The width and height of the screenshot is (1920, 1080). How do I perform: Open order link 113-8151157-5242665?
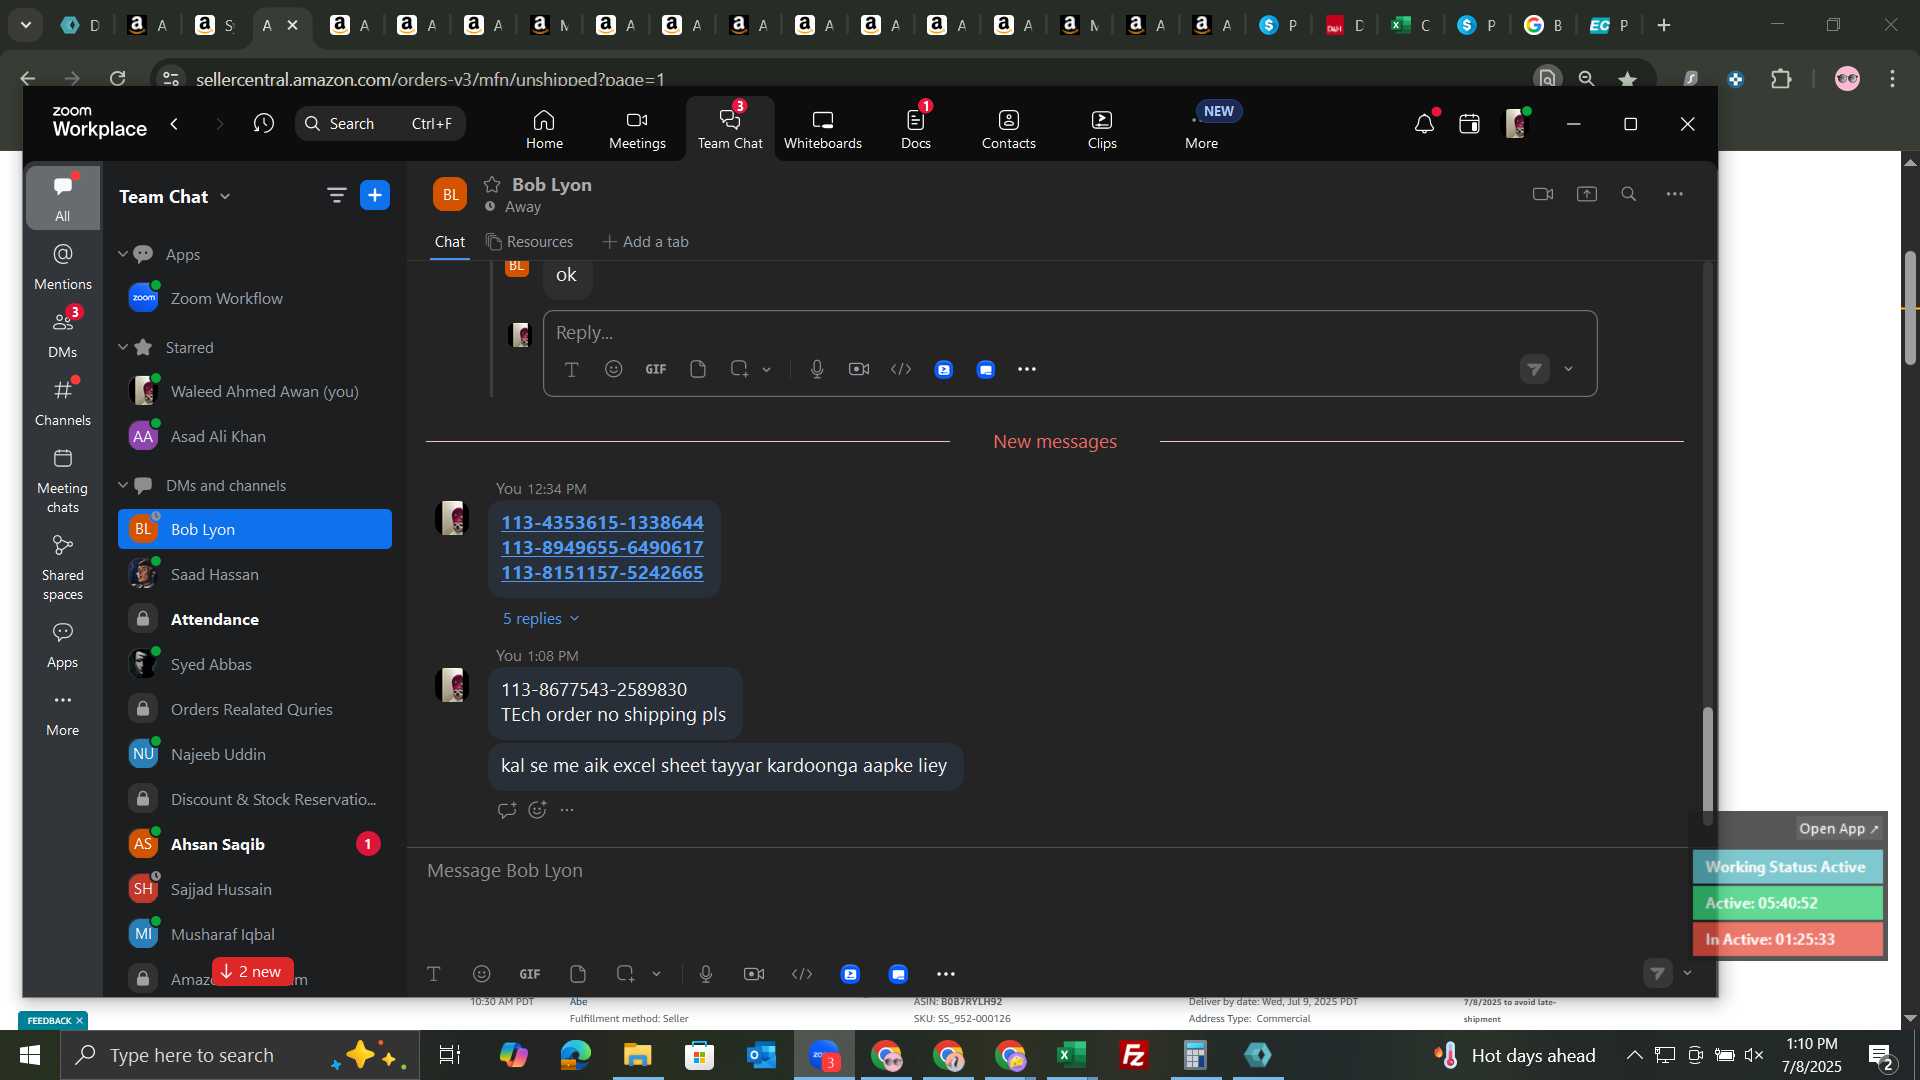pos(602,573)
